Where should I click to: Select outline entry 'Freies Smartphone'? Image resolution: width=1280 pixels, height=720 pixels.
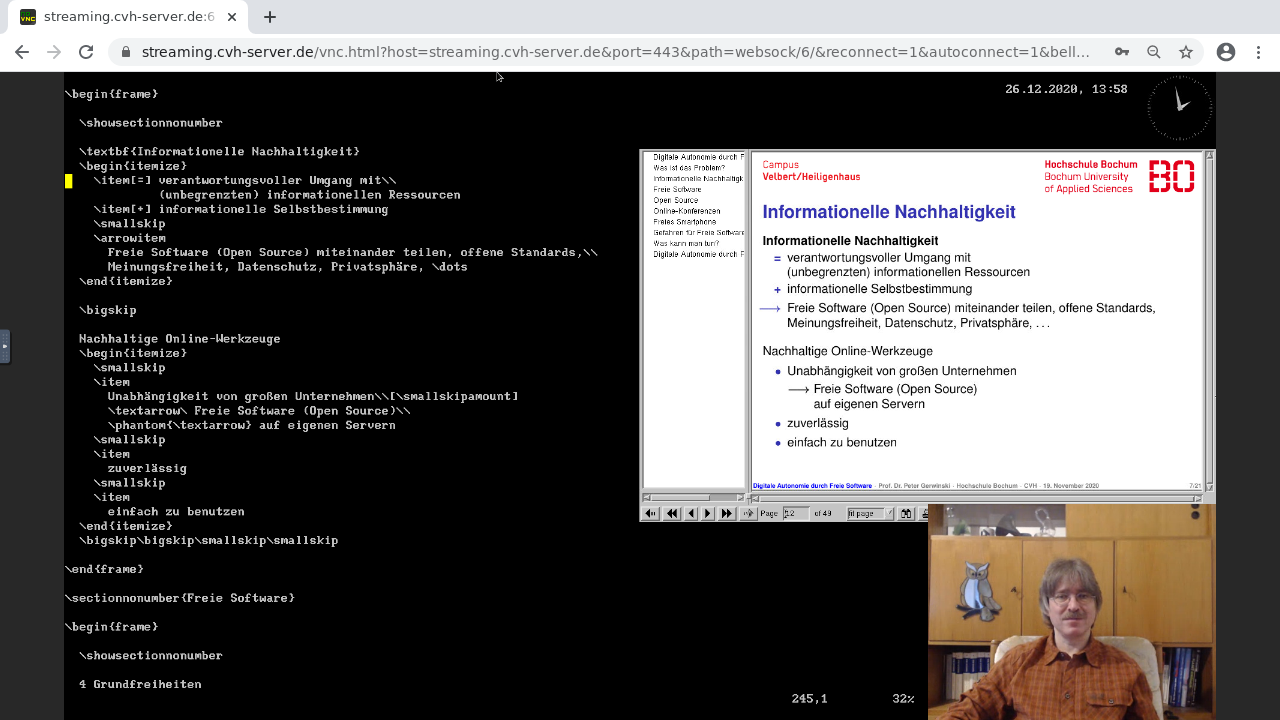tap(684, 222)
